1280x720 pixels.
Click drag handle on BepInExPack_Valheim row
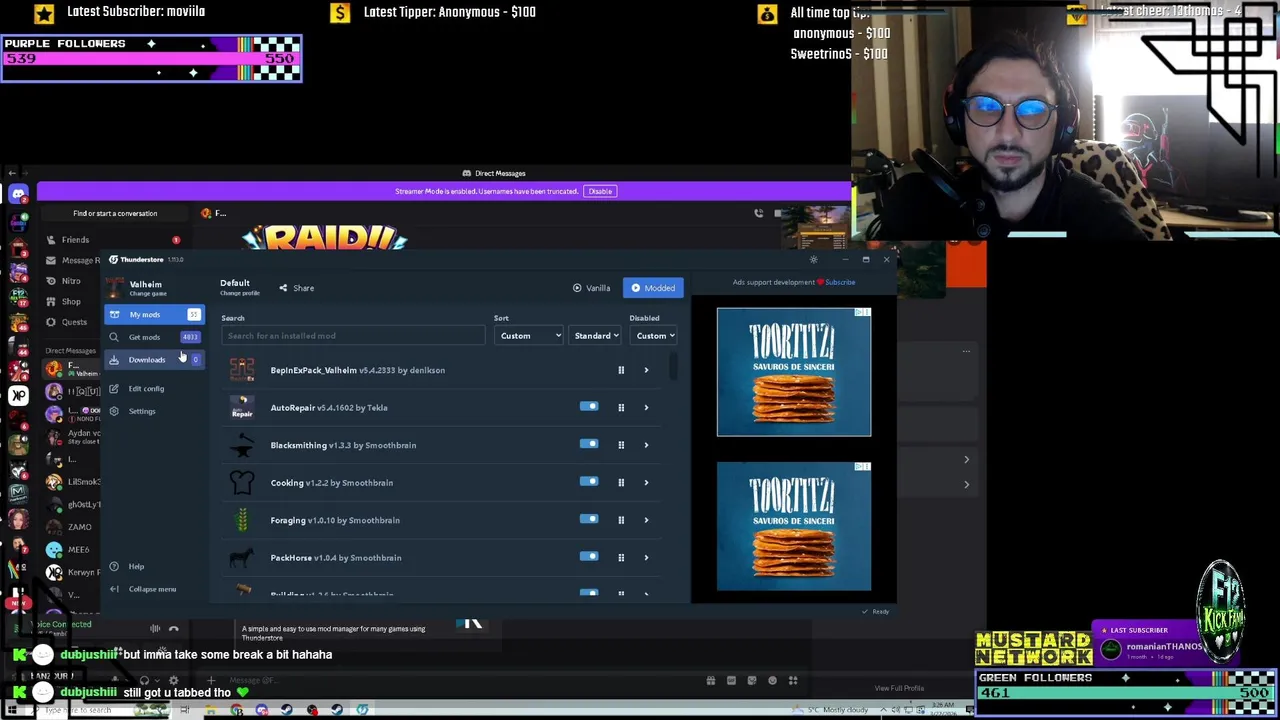pyautogui.click(x=621, y=370)
